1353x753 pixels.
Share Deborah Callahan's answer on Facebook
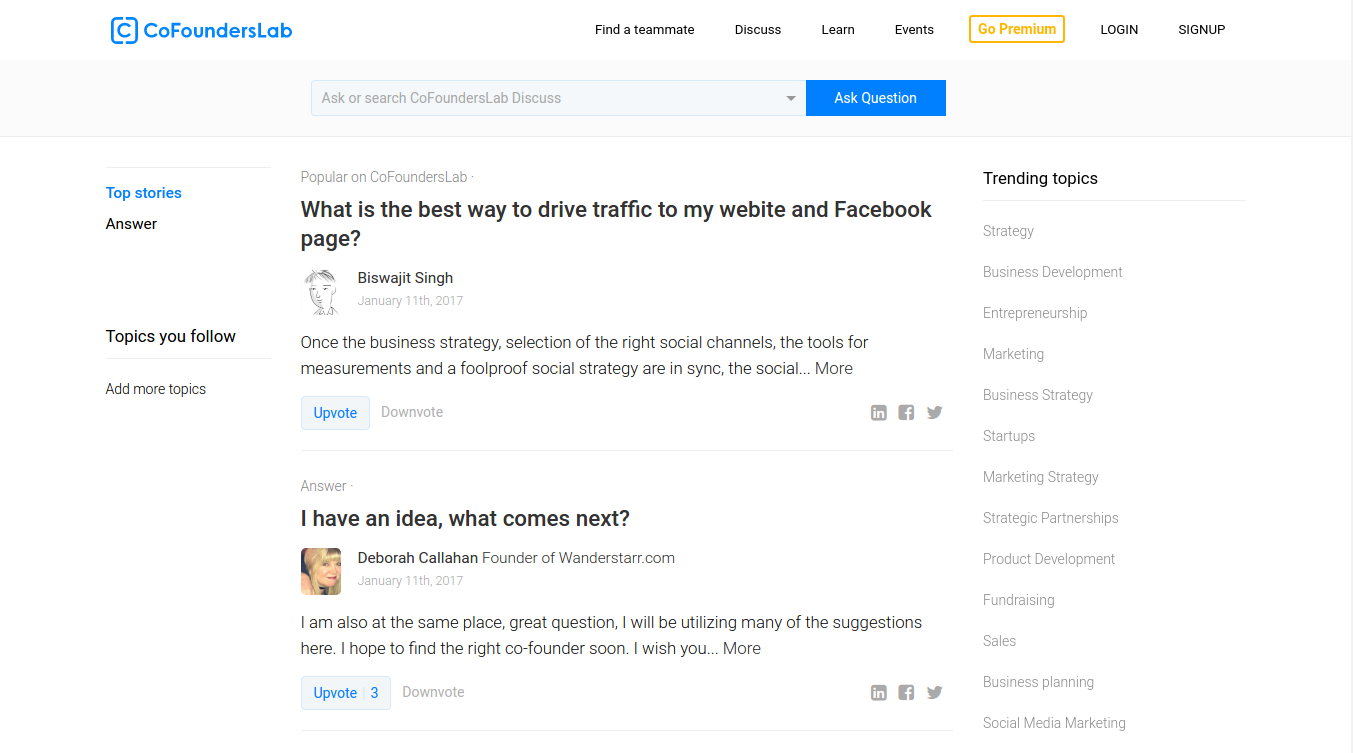point(906,693)
